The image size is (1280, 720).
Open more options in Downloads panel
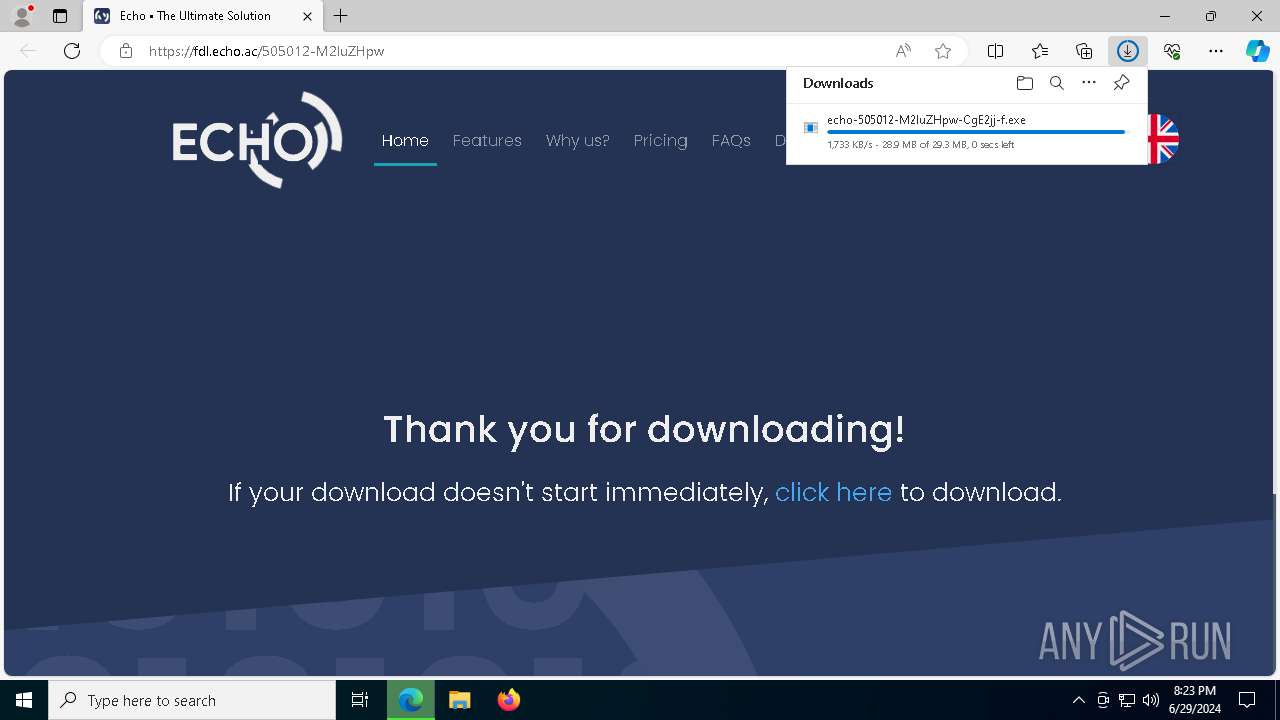1089,83
